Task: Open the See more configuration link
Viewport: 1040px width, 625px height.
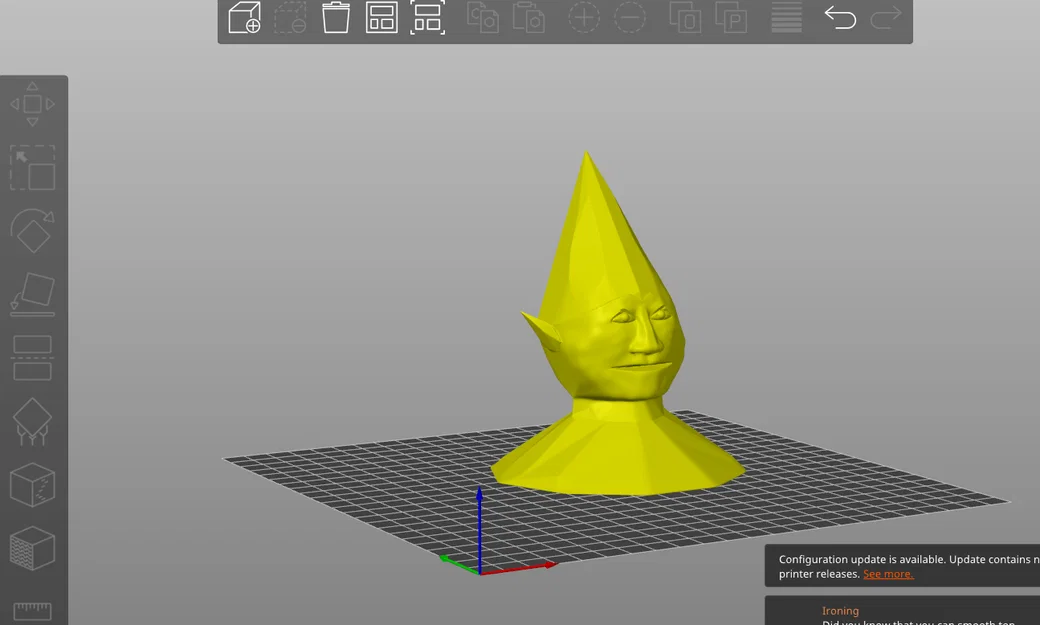Action: point(888,574)
